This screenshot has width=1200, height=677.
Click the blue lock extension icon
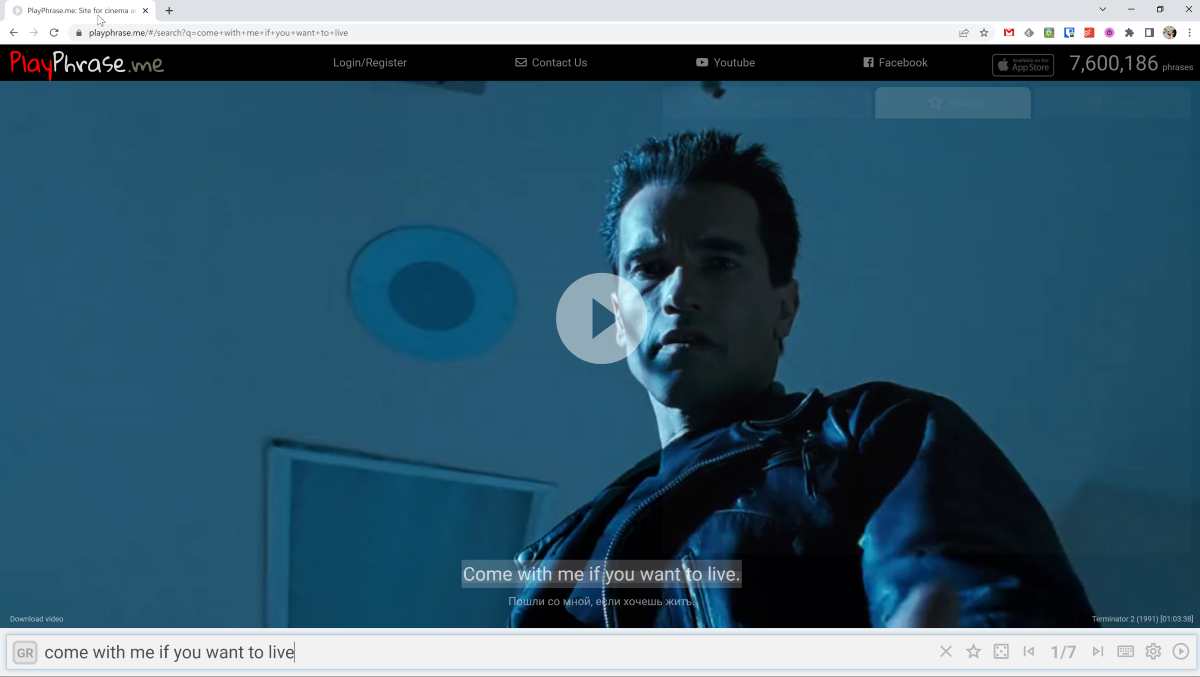[1069, 32]
